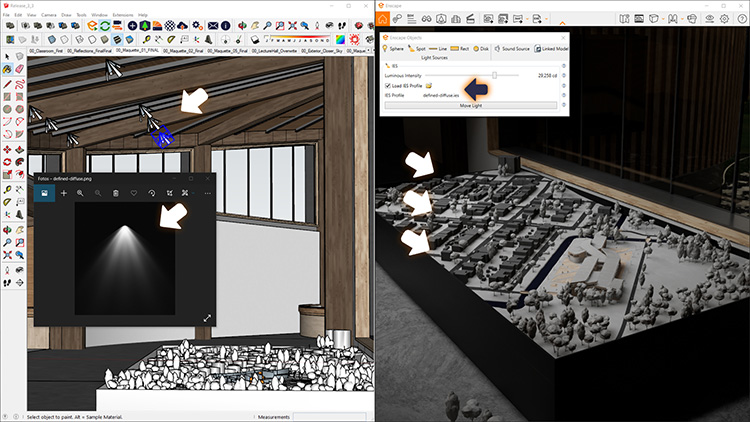
Task: Click the Measurements input field
Action: (x=329, y=417)
